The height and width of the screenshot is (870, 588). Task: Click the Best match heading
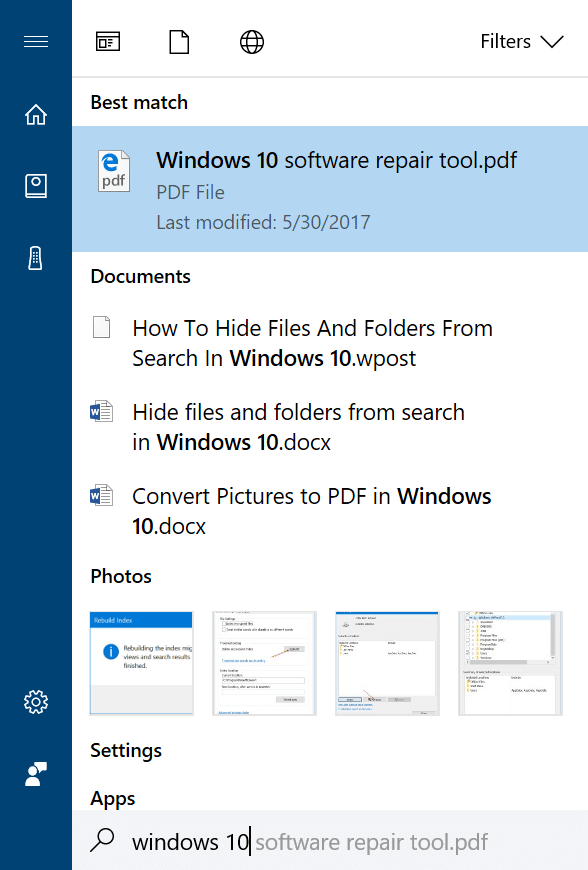point(139,103)
